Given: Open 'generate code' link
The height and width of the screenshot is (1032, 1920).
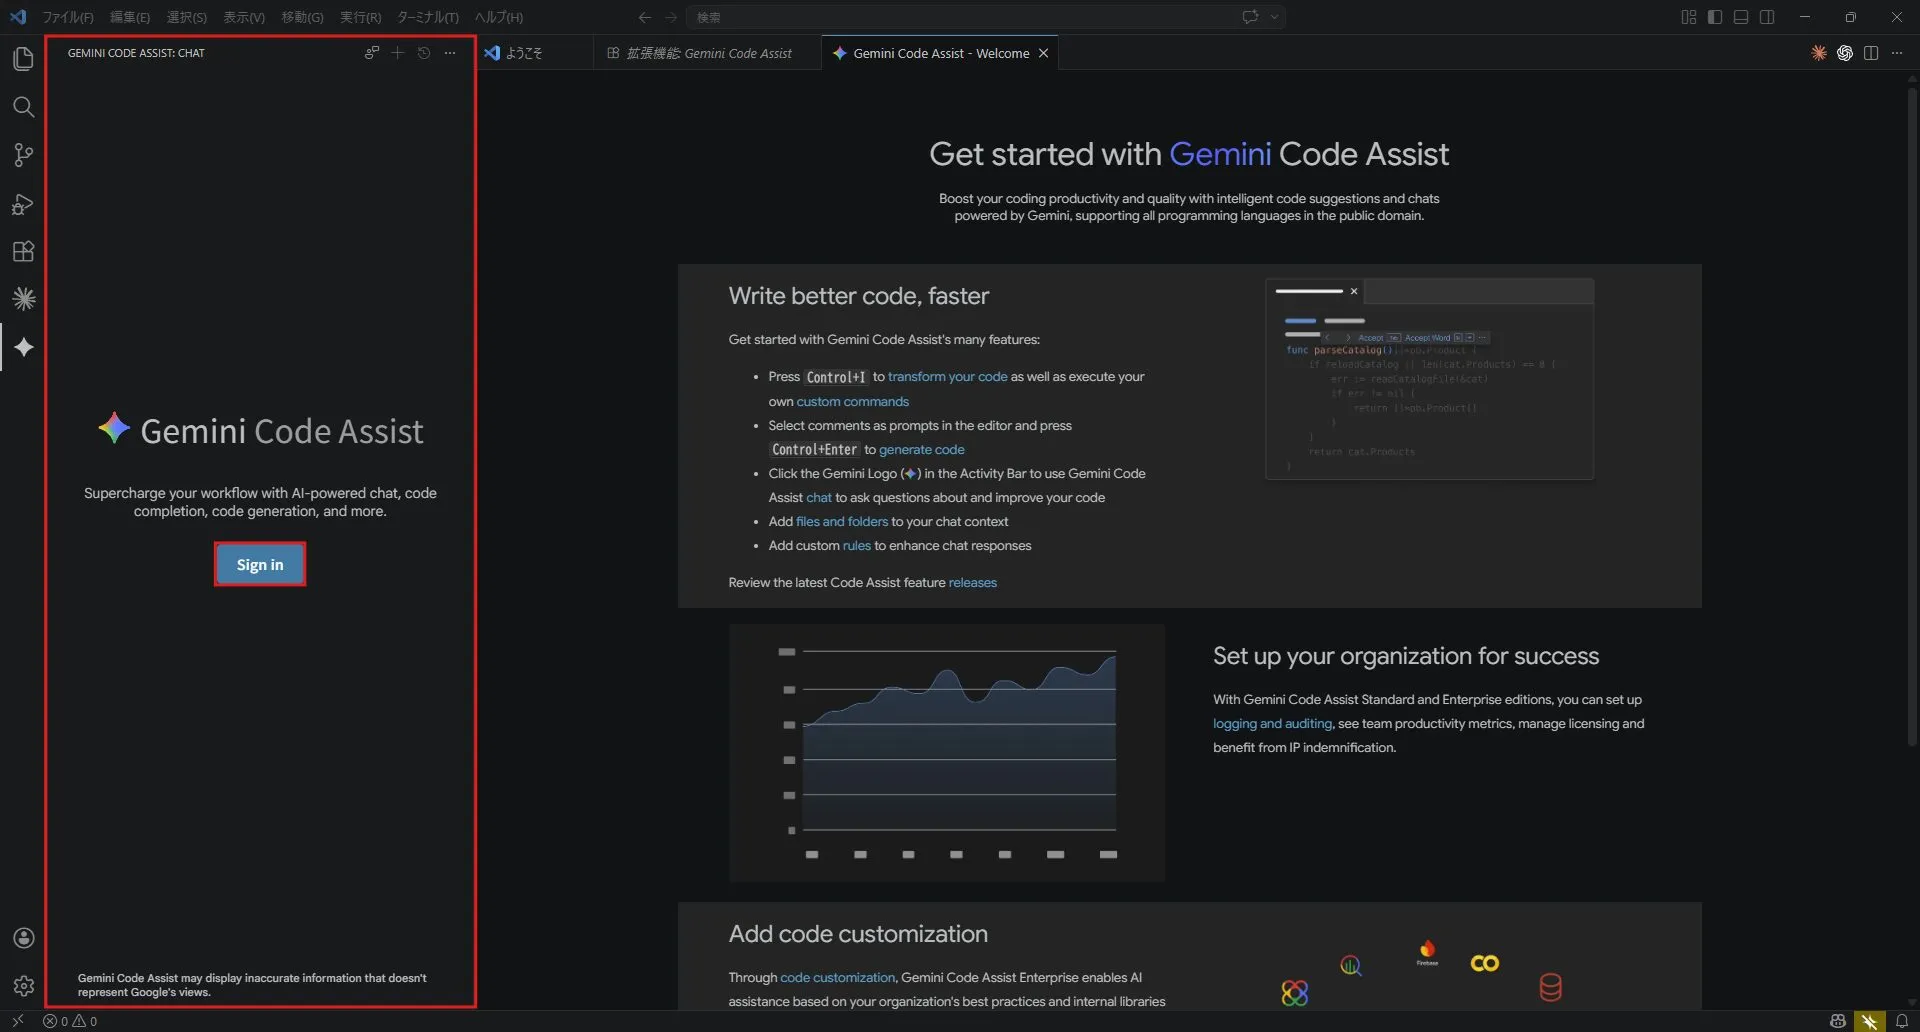Looking at the screenshot, I should pos(921,449).
